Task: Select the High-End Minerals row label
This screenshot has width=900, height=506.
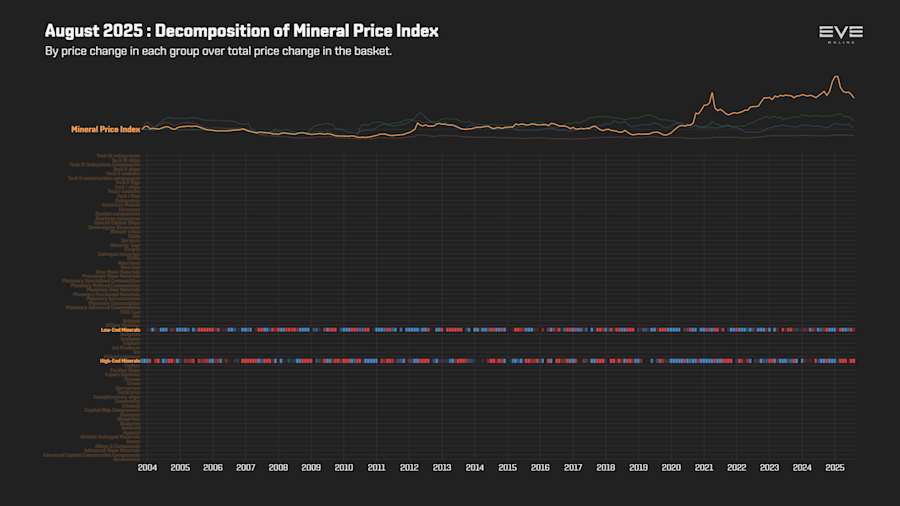Action: click(x=120, y=361)
